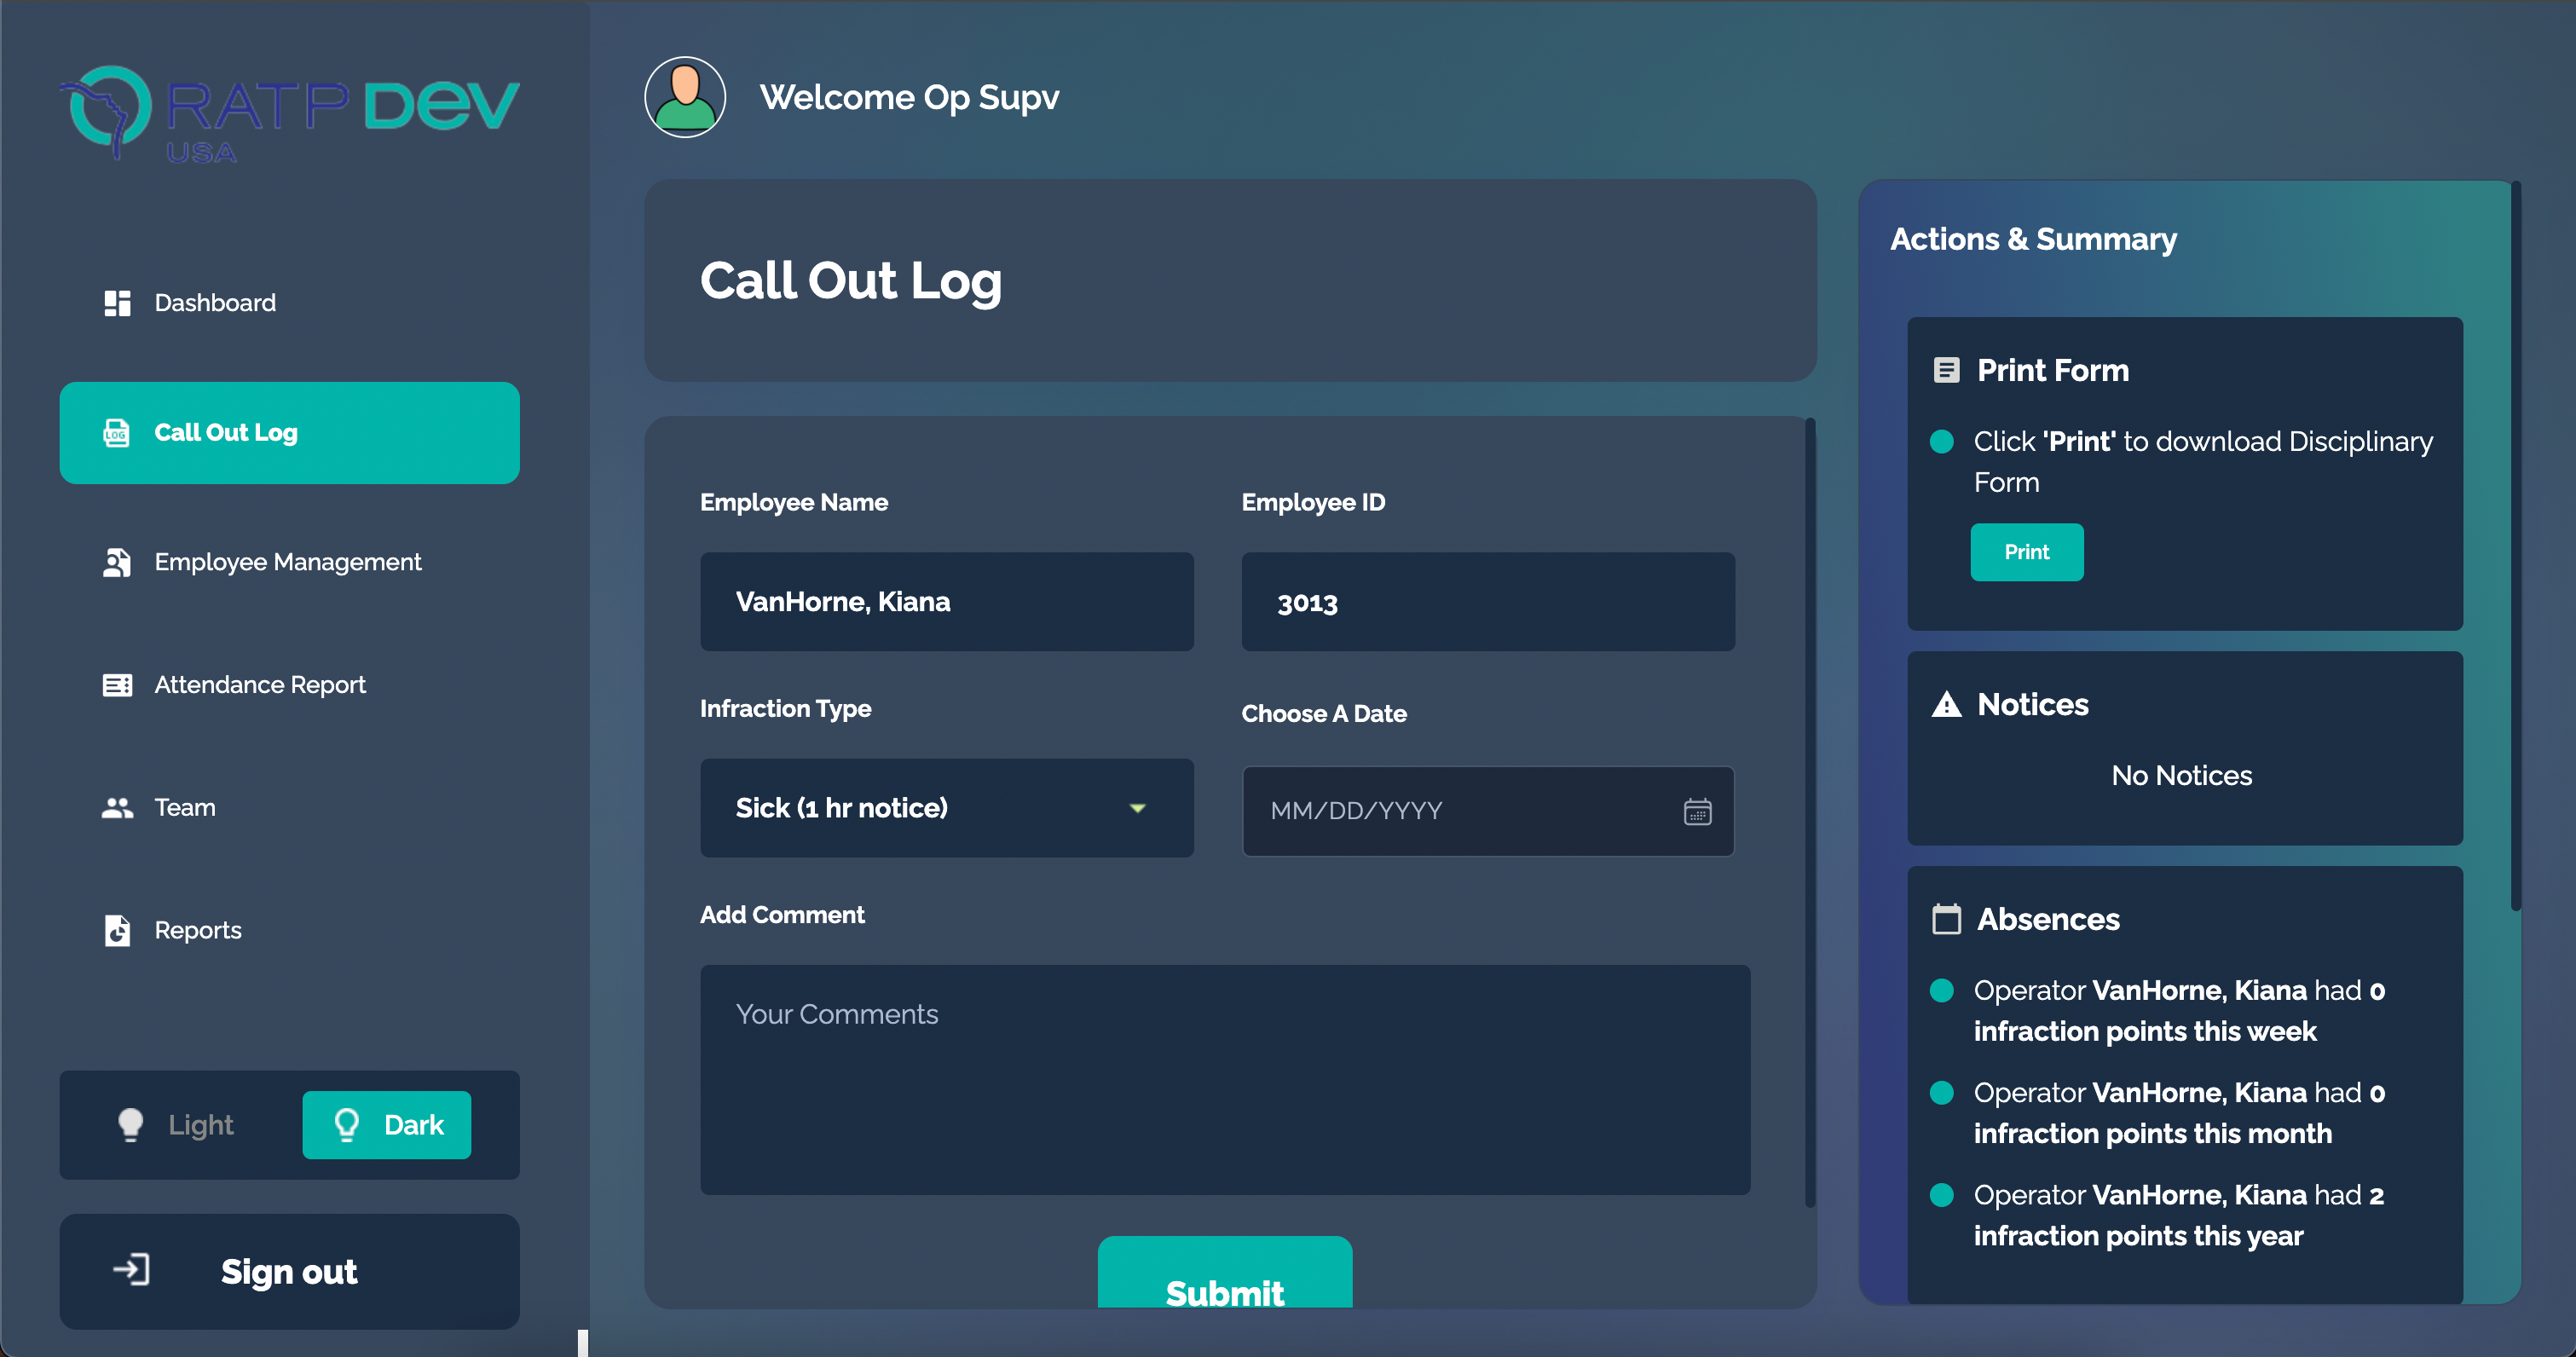Open Attendance Report page
2576x1357 pixels.
pyautogui.click(x=290, y=685)
